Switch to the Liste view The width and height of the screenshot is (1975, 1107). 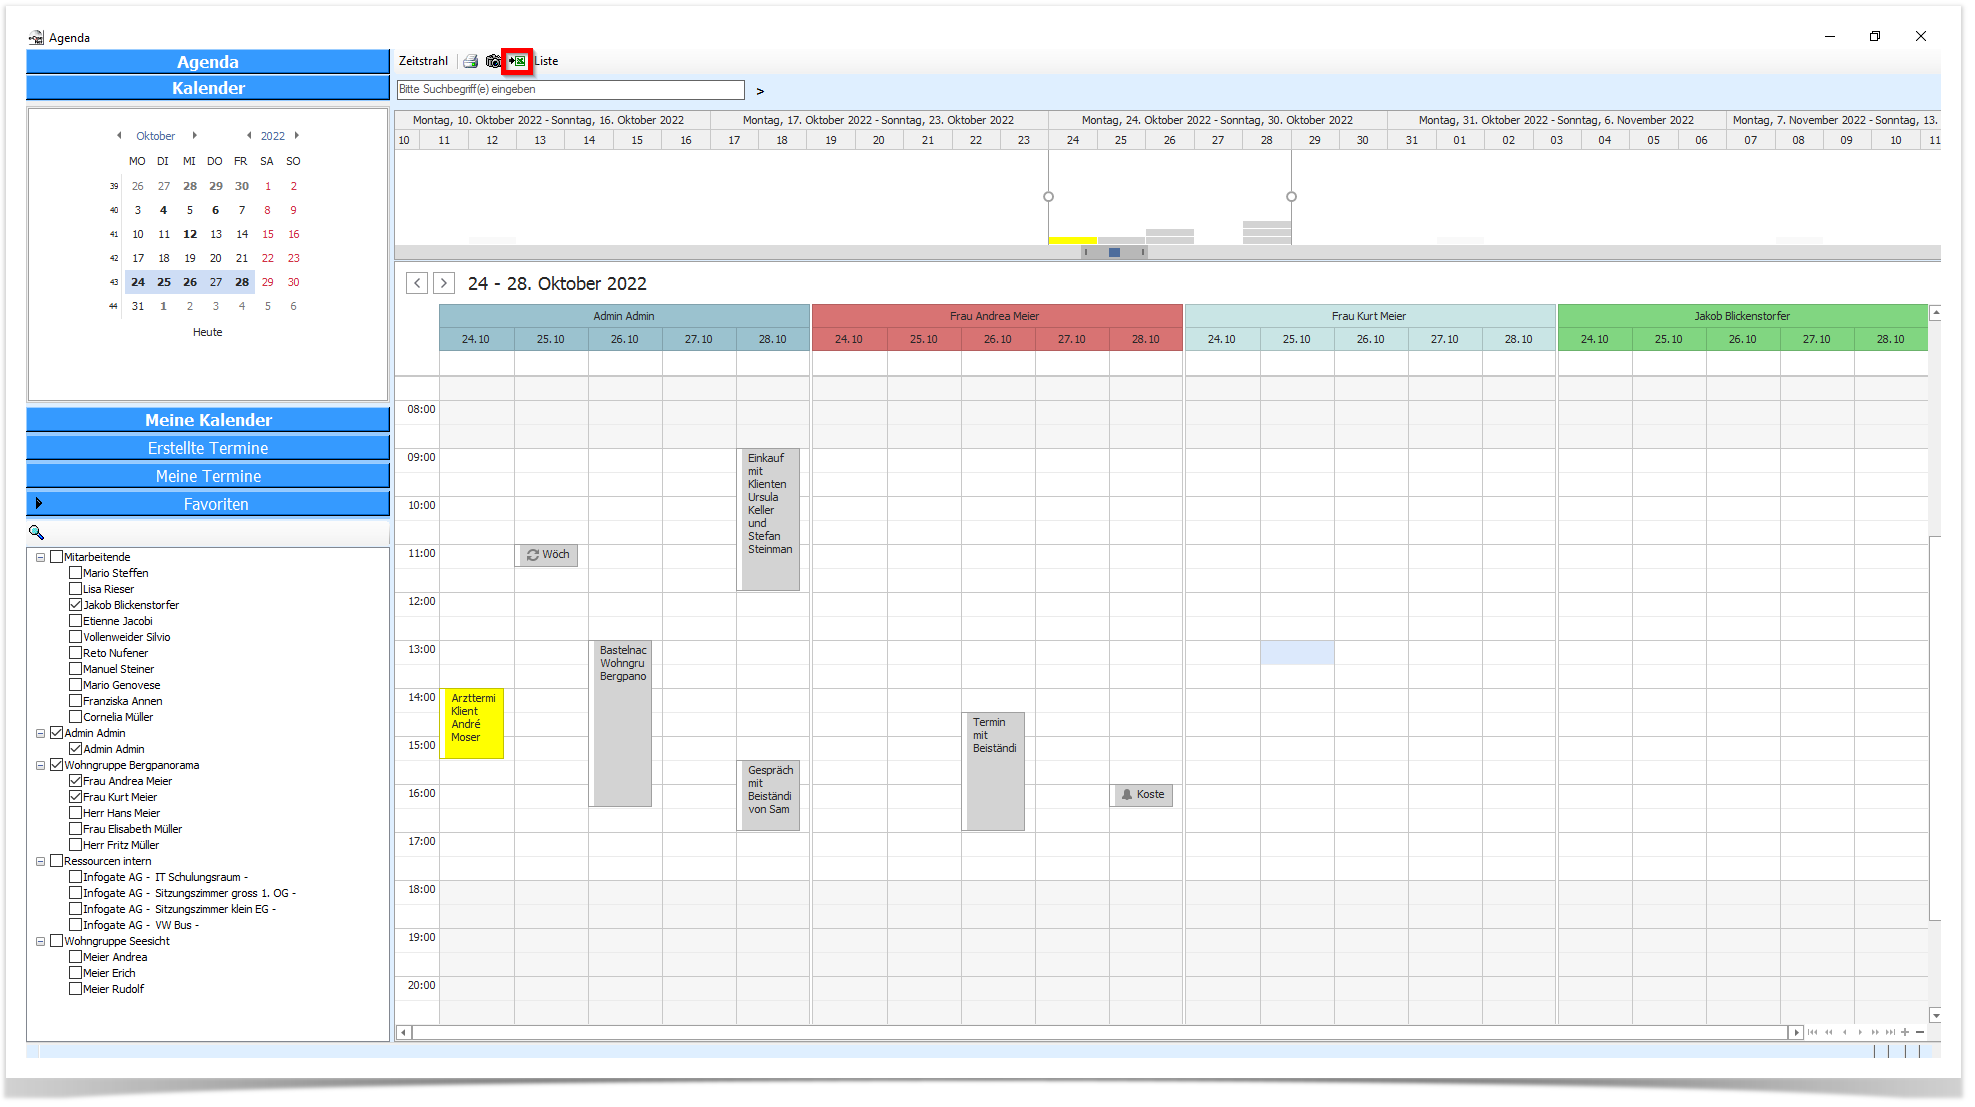click(x=546, y=61)
